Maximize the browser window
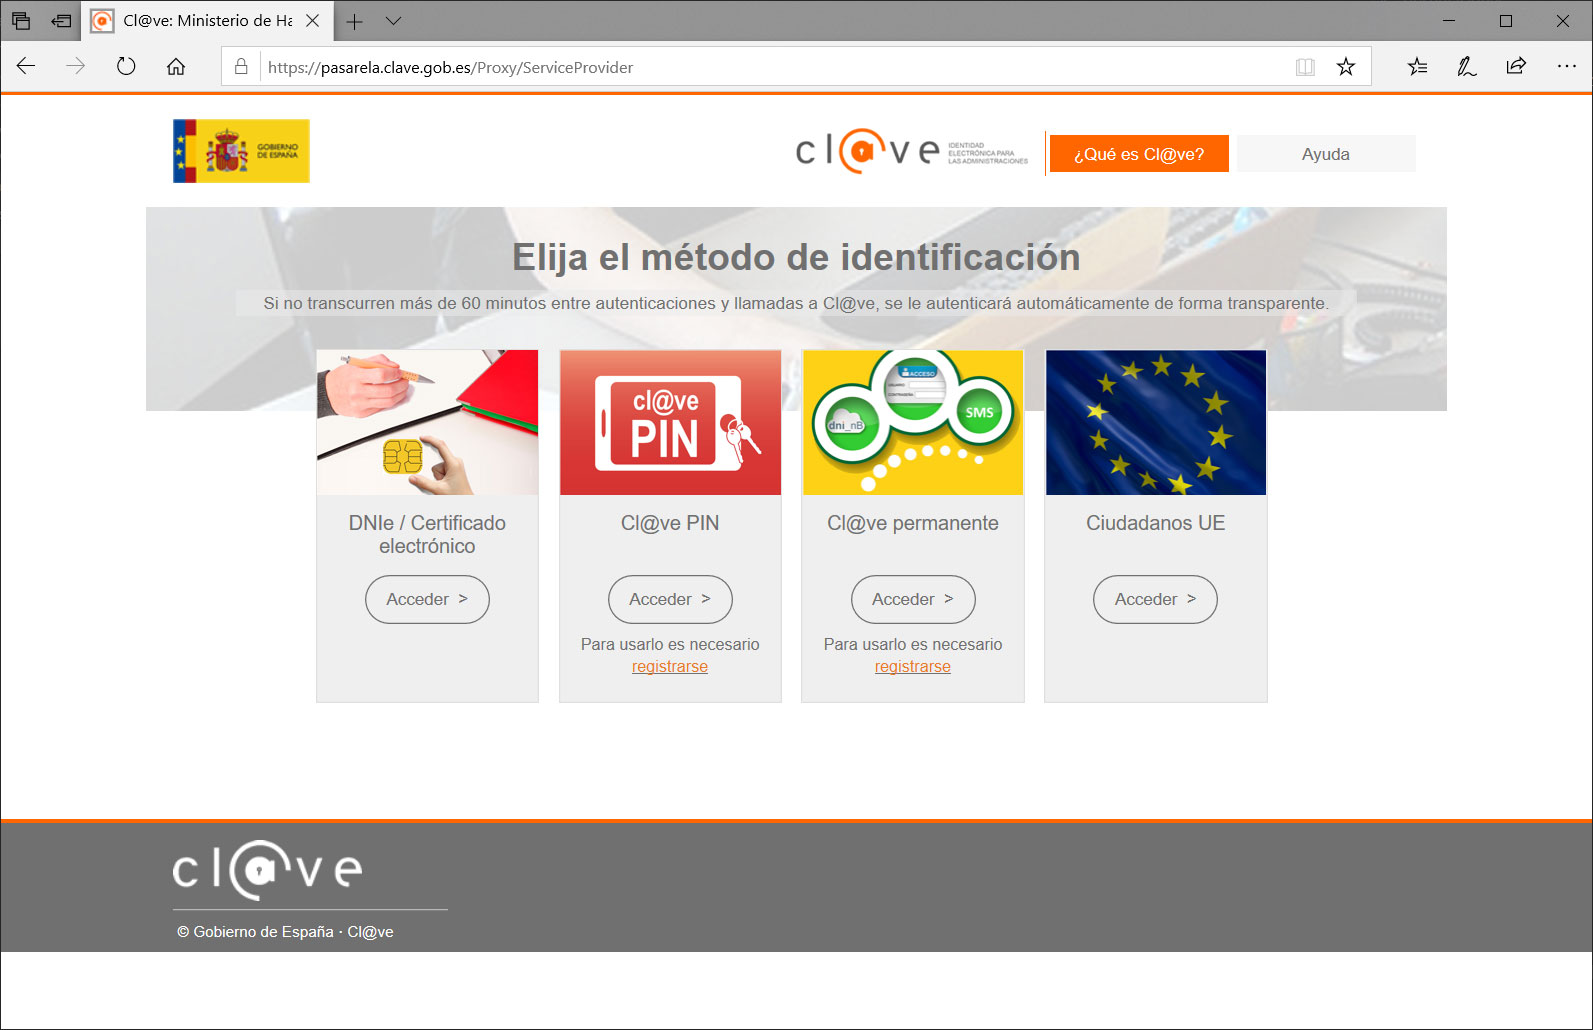 click(1506, 21)
